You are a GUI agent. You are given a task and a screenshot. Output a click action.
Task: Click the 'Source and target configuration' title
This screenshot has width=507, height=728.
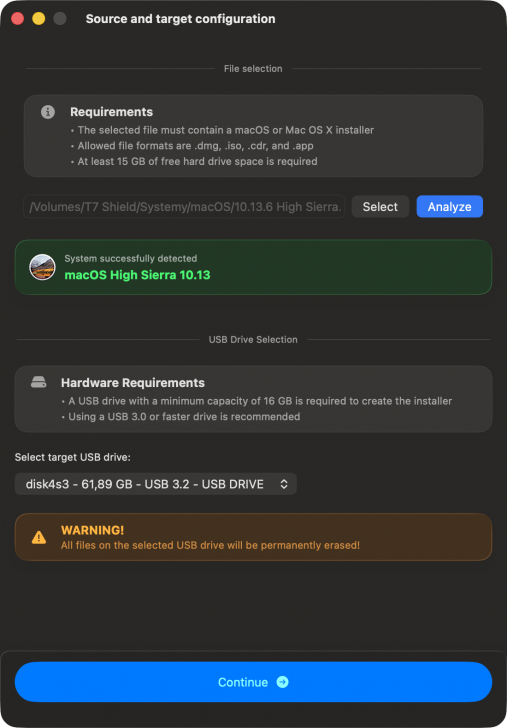[x=181, y=19]
